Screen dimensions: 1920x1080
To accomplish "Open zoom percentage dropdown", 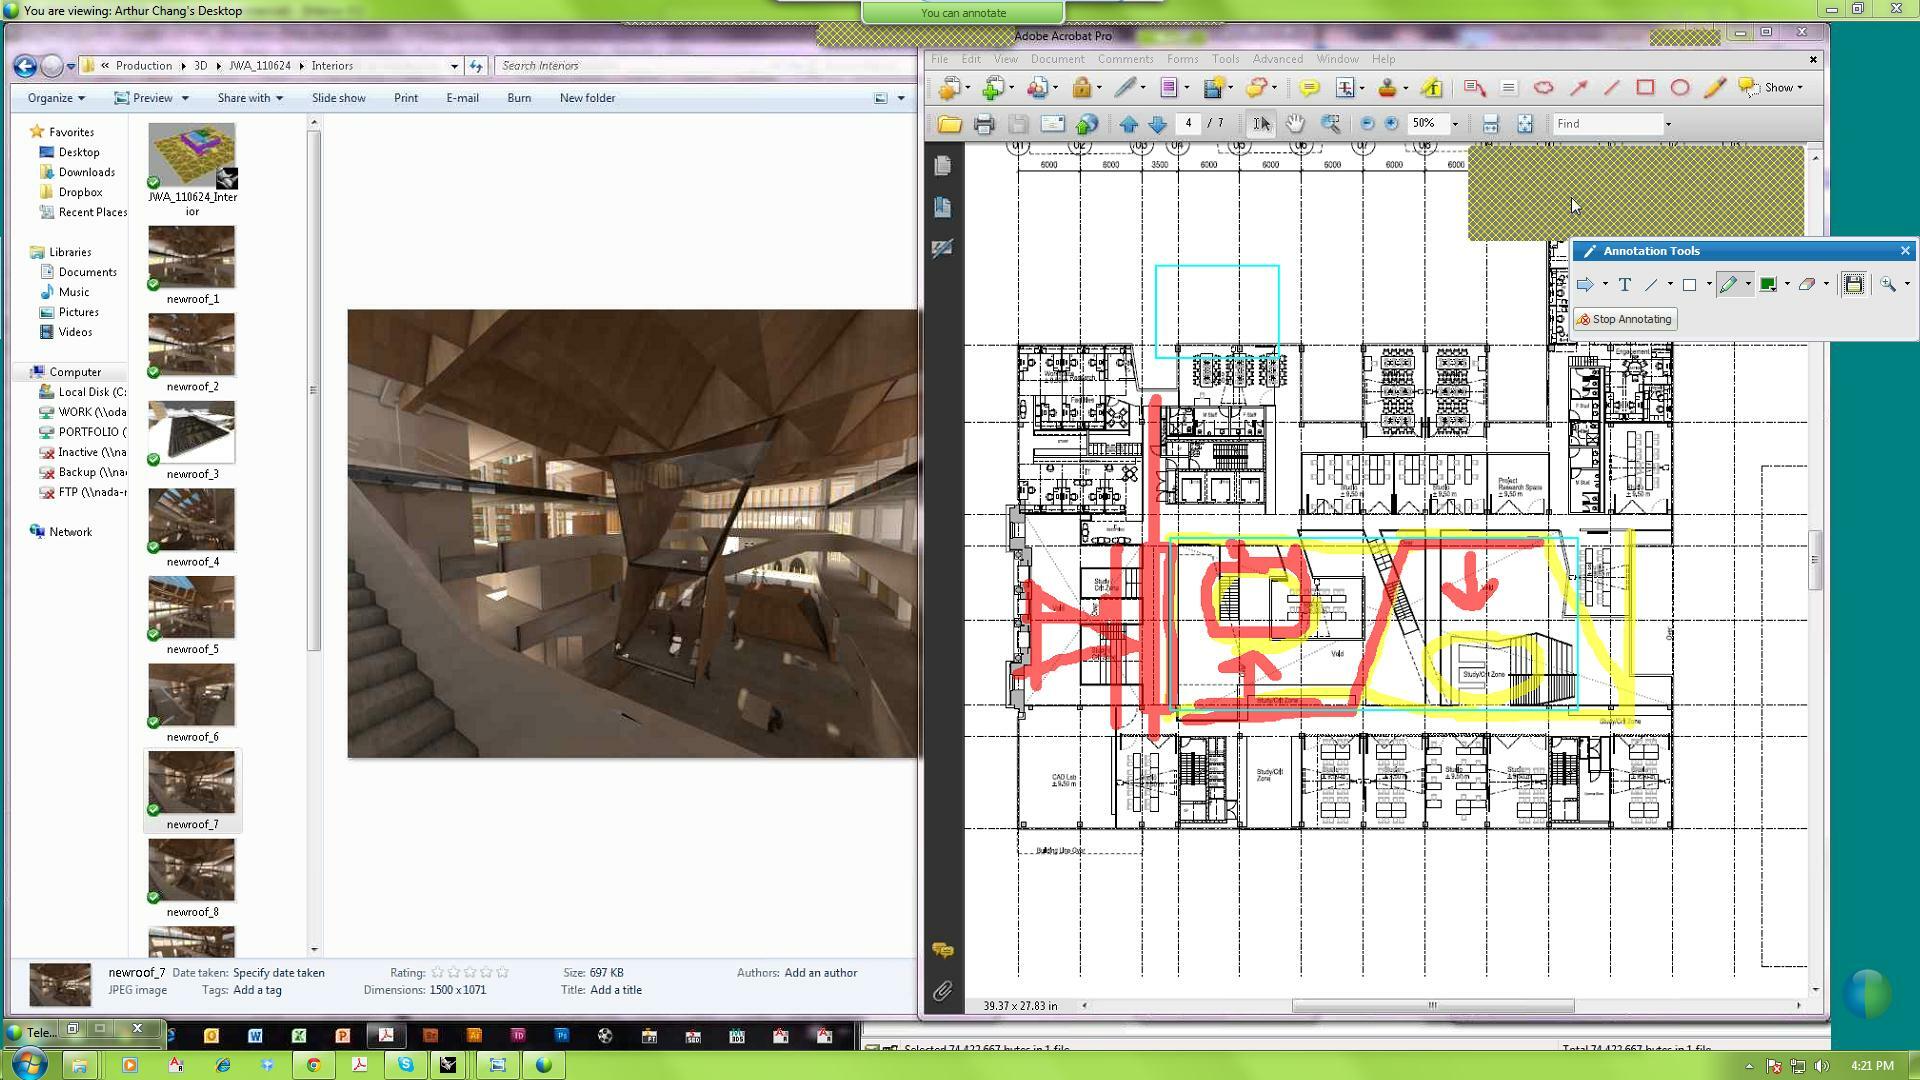I will pyautogui.click(x=1455, y=124).
